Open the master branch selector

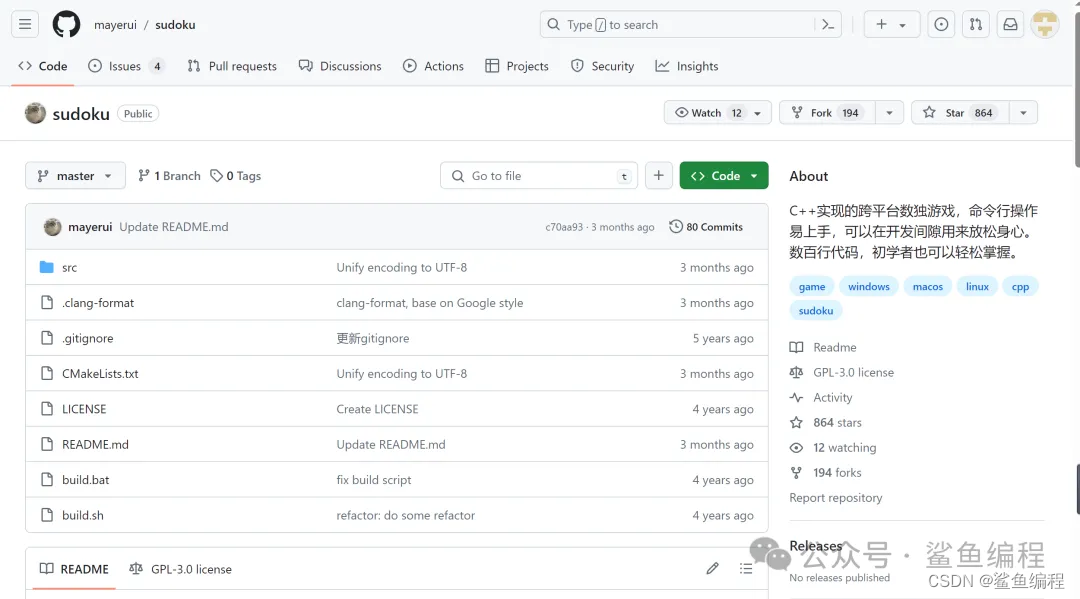point(75,176)
